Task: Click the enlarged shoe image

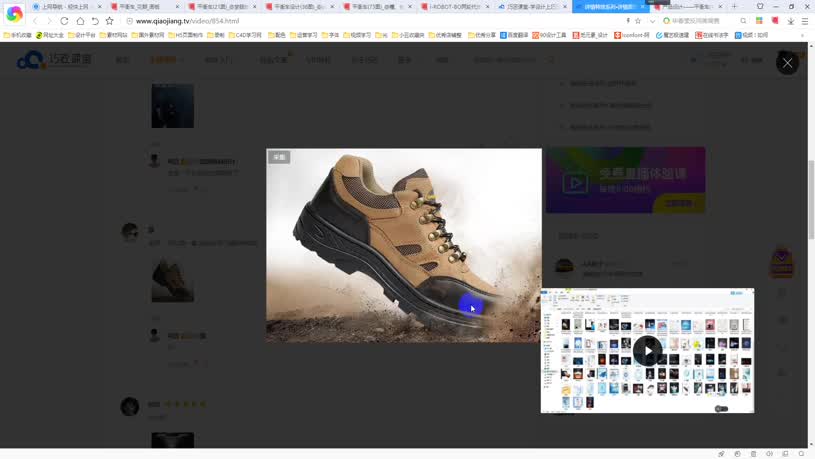Action: 403,245
